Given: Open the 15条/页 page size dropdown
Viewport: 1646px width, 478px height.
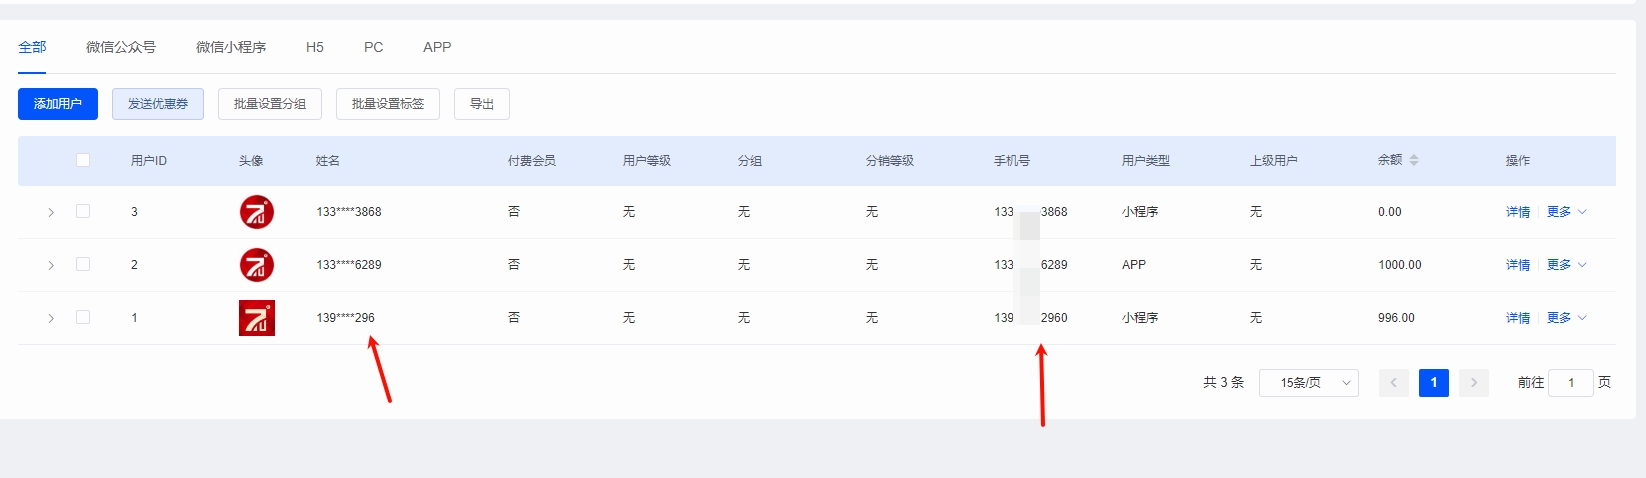Looking at the screenshot, I should (1309, 383).
